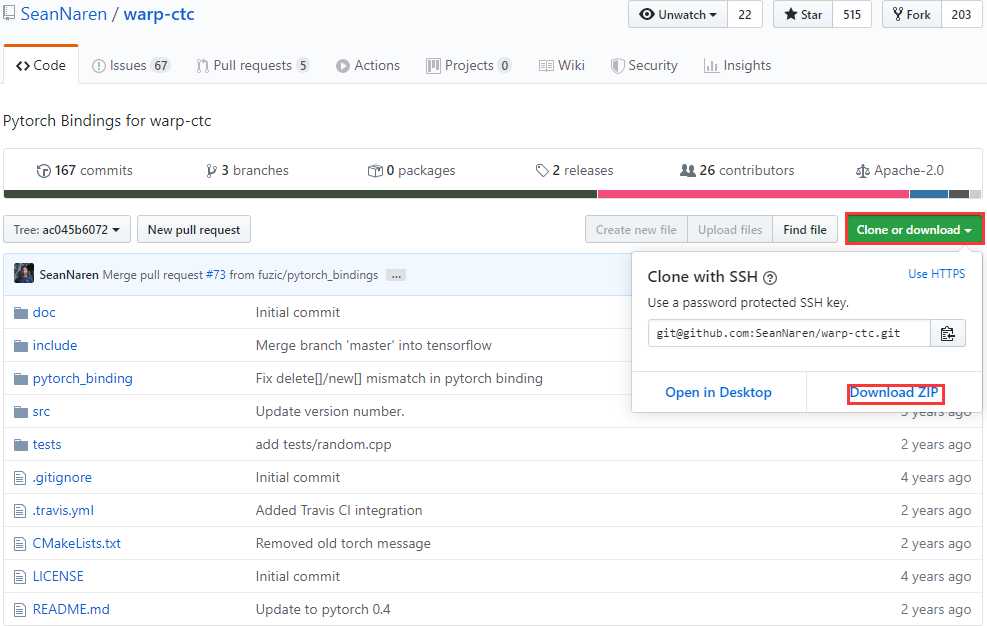Open the pytorch_binding folder
This screenshot has height=626, width=987.
[x=82, y=378]
